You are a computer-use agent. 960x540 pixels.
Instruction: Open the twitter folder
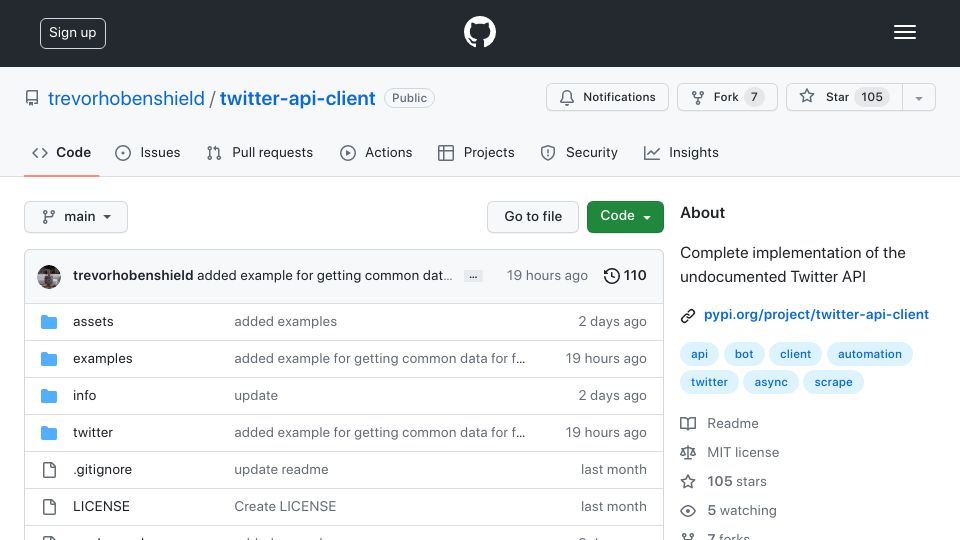pyautogui.click(x=93, y=433)
